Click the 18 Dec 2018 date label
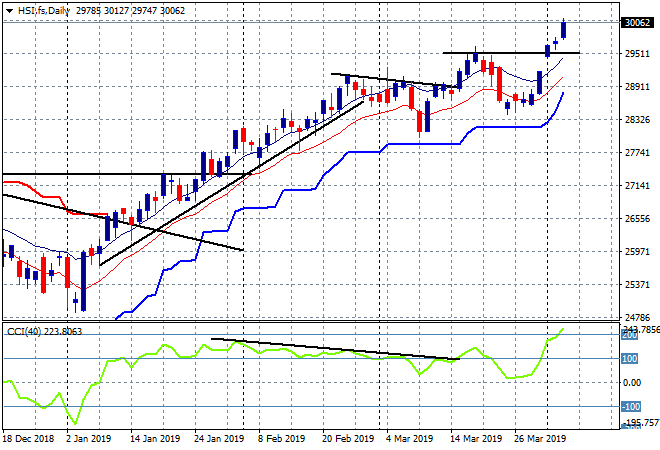The width and height of the screenshot is (660, 450). click(29, 439)
